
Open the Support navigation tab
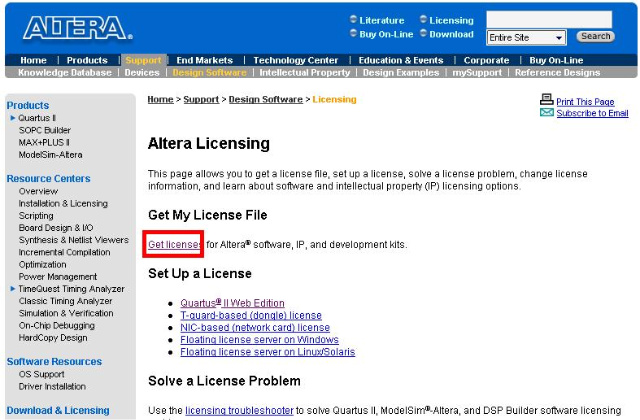143,60
